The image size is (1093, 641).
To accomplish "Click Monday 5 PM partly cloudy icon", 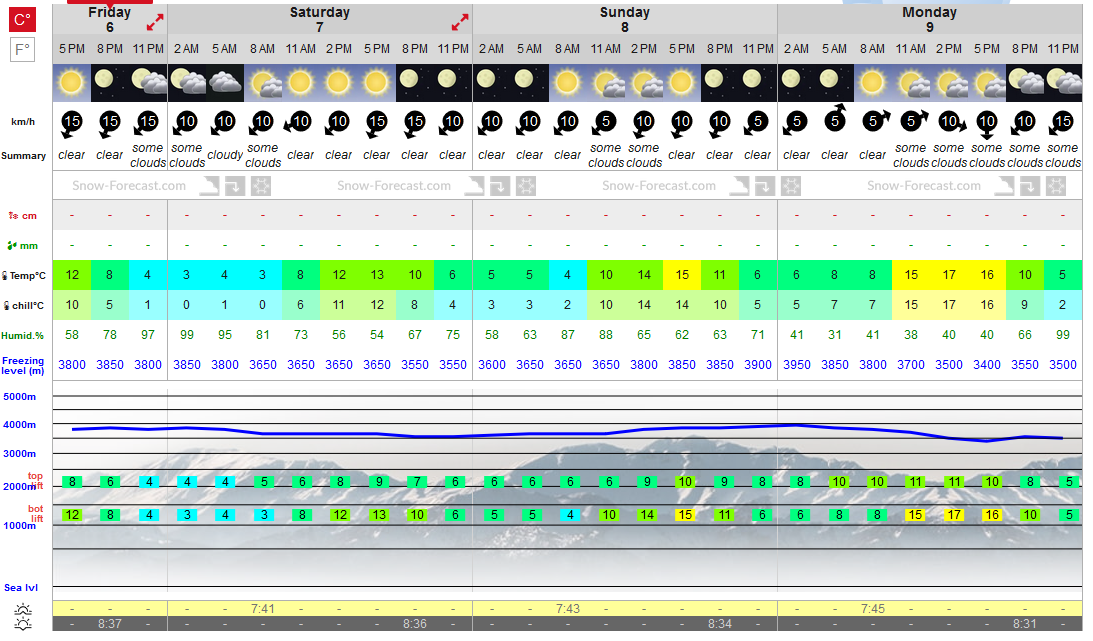I will 986,83.
